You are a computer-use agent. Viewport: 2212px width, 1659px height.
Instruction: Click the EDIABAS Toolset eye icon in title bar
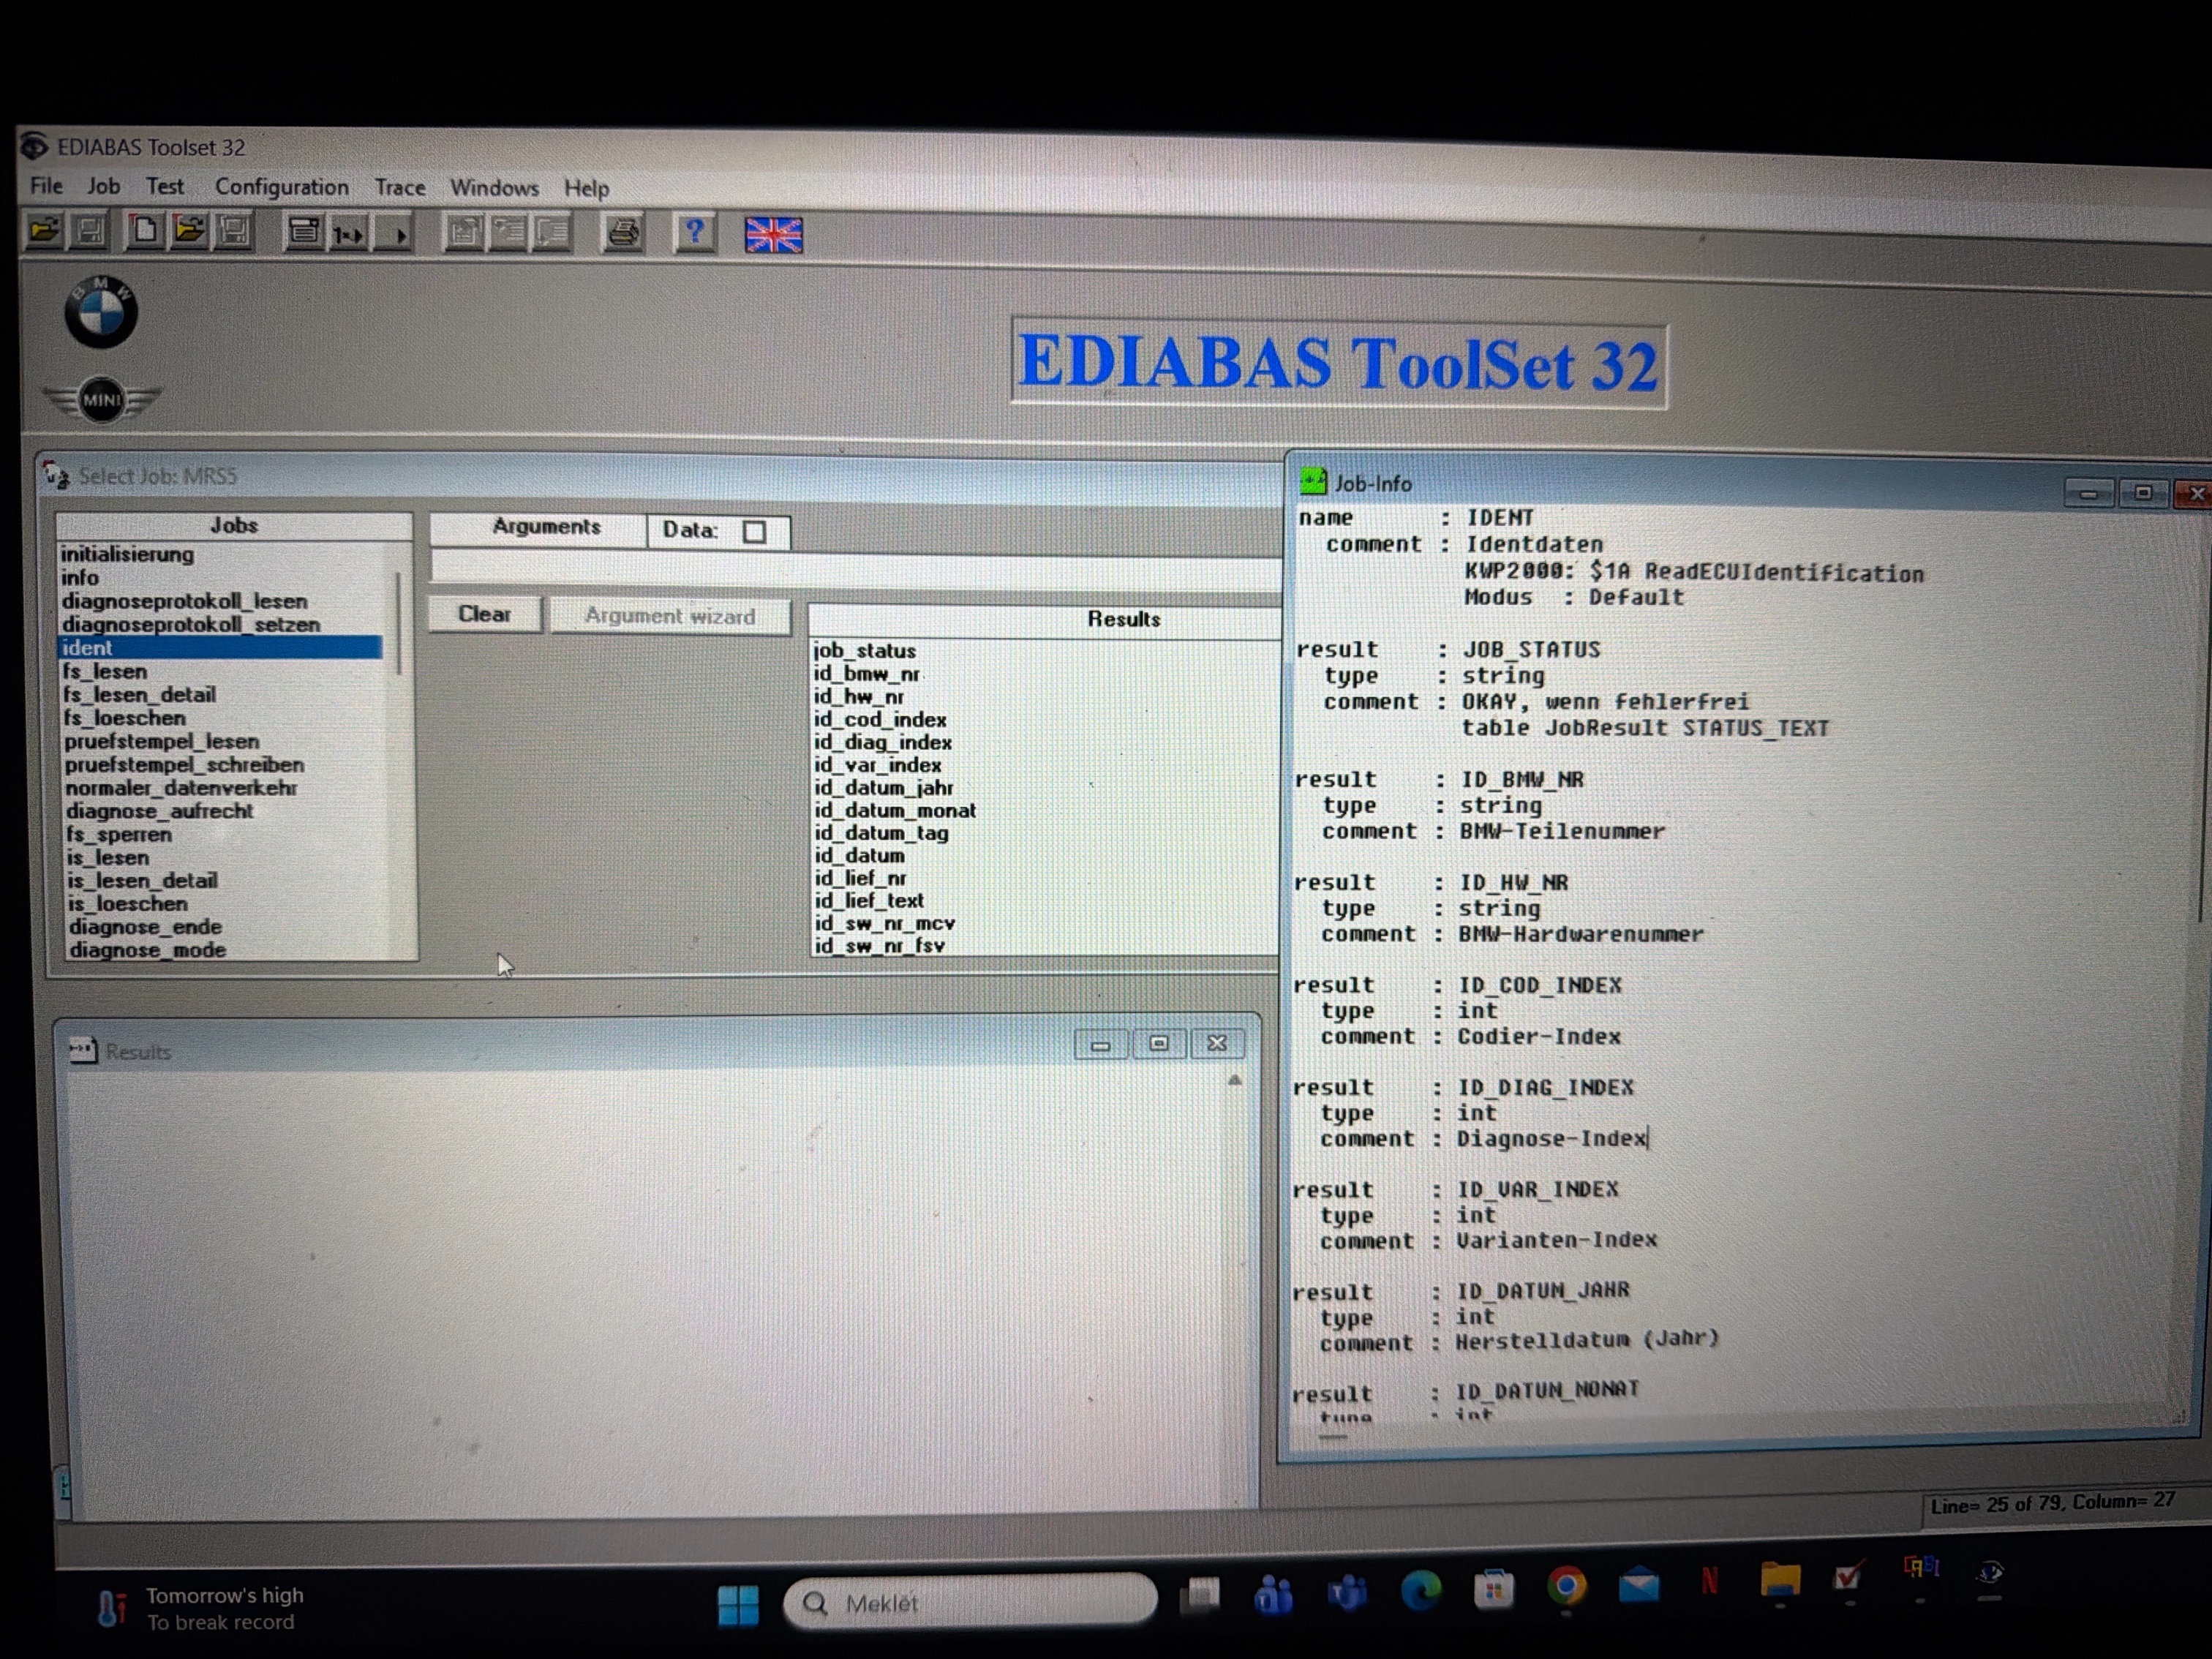[34, 146]
